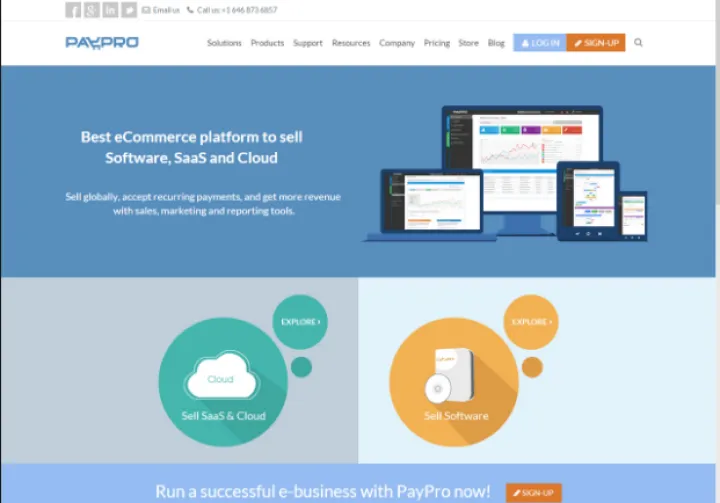Open the LinkedIn social icon
Viewport: 720px width, 503px height.
click(x=110, y=10)
